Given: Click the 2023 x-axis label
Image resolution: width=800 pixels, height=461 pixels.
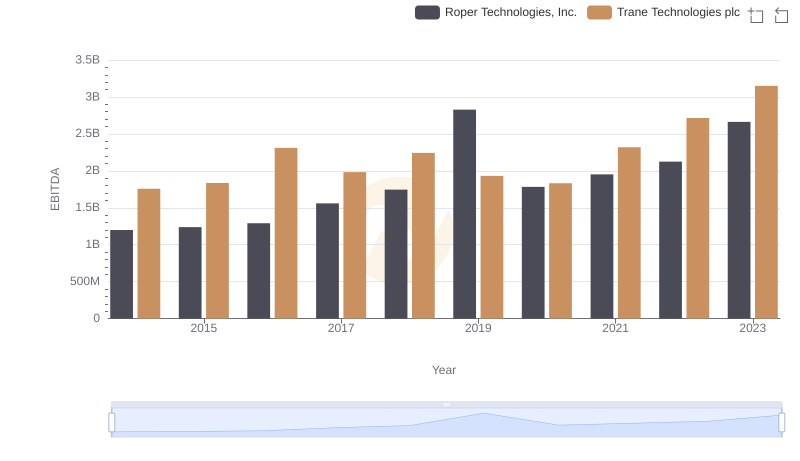Looking at the screenshot, I should (753, 328).
